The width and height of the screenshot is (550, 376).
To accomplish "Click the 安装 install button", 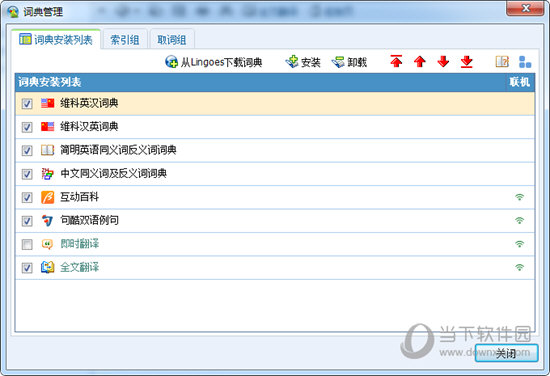I will coord(303,62).
